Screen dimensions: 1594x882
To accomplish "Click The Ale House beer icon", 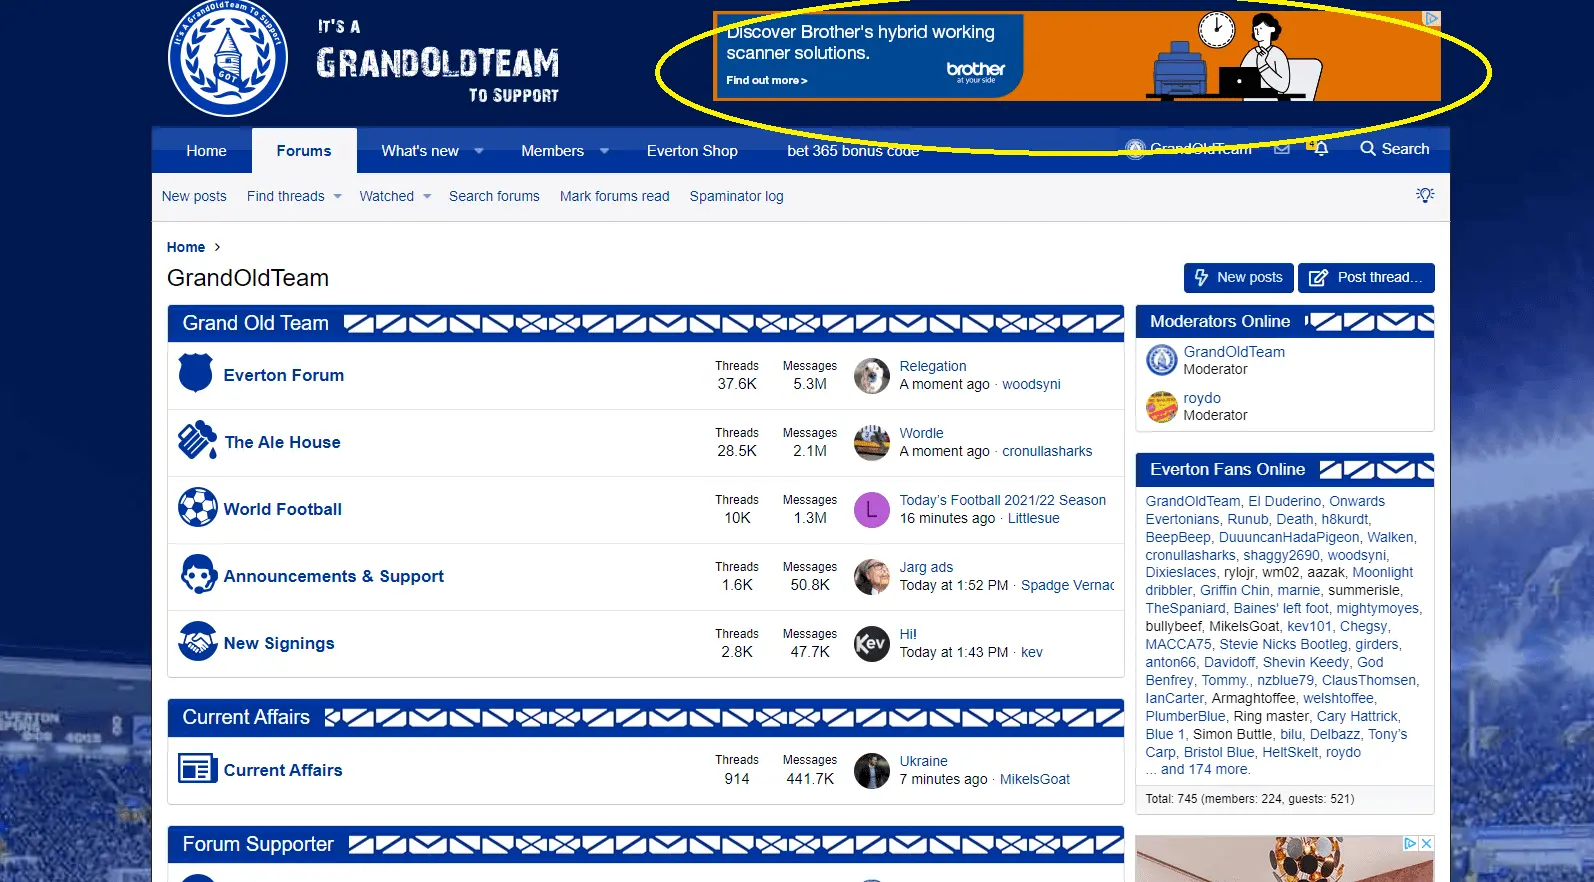I will tap(197, 441).
